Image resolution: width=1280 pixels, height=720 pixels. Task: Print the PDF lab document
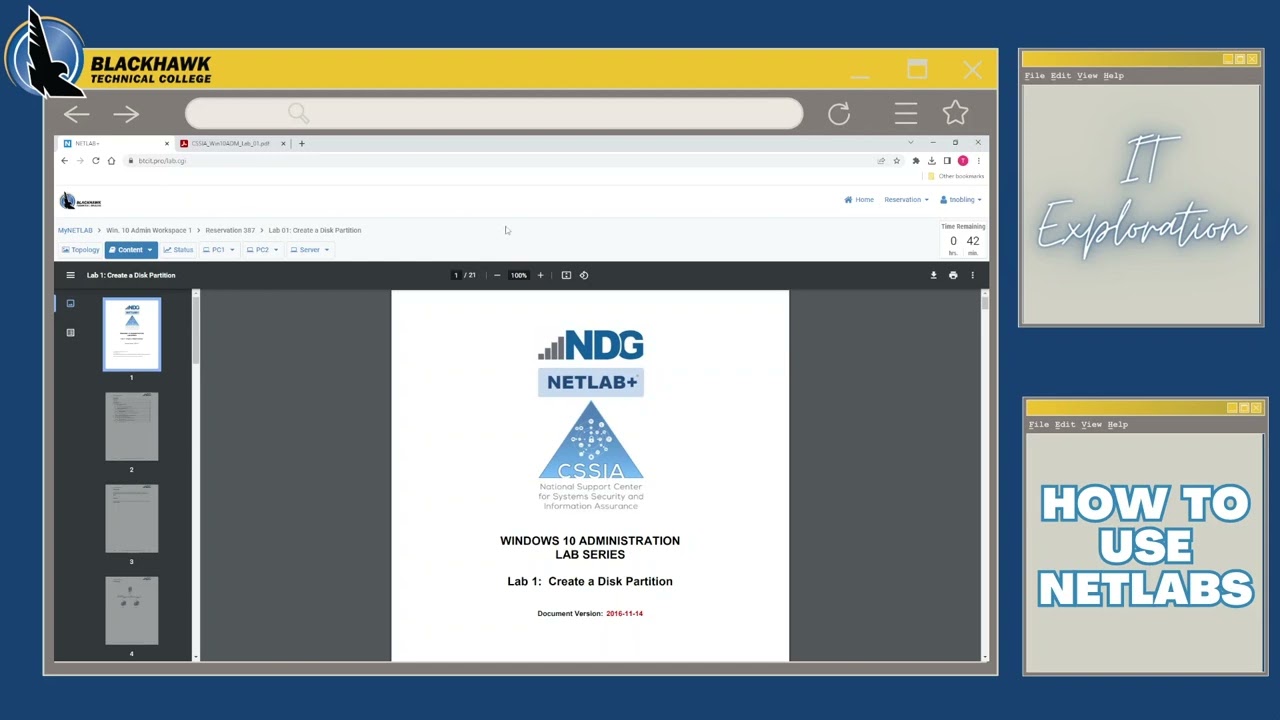click(953, 275)
